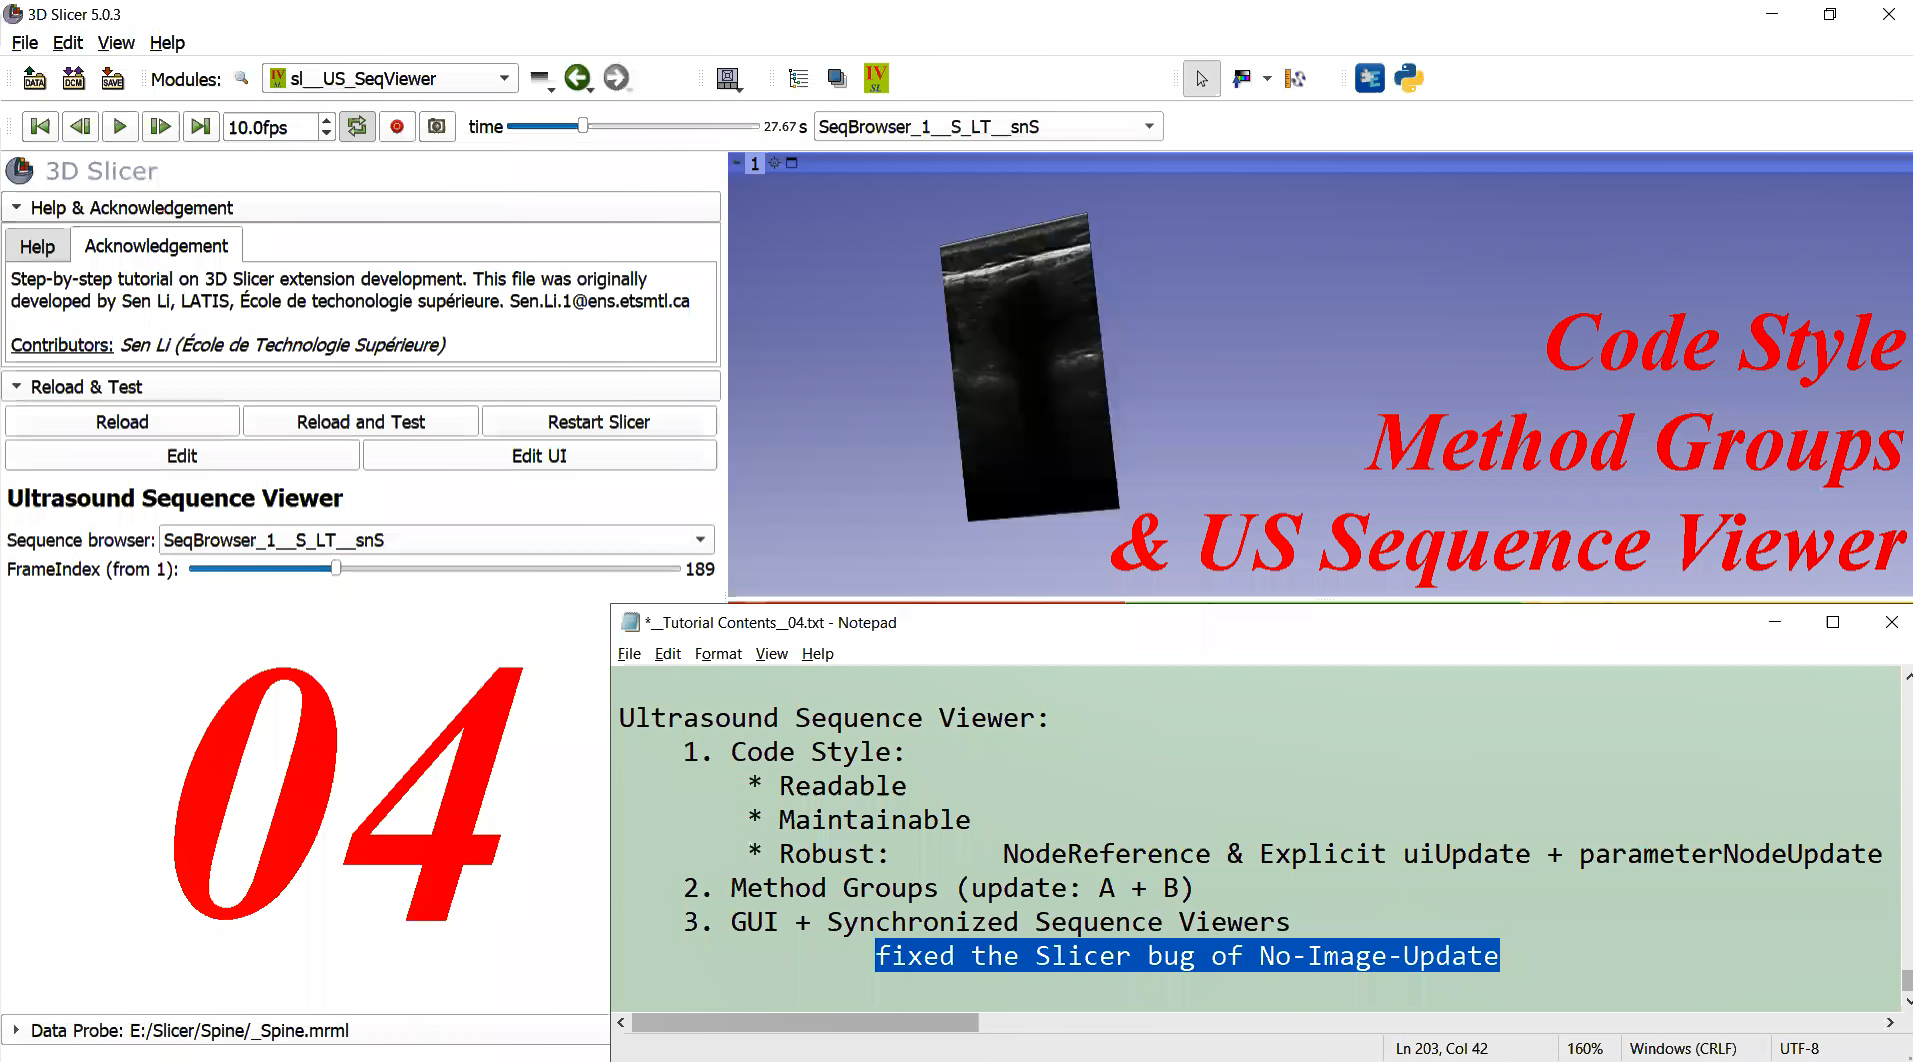
Task: Open the toolbar SeqBrowser_1__S_LT__snS dropdown
Action: coord(989,126)
